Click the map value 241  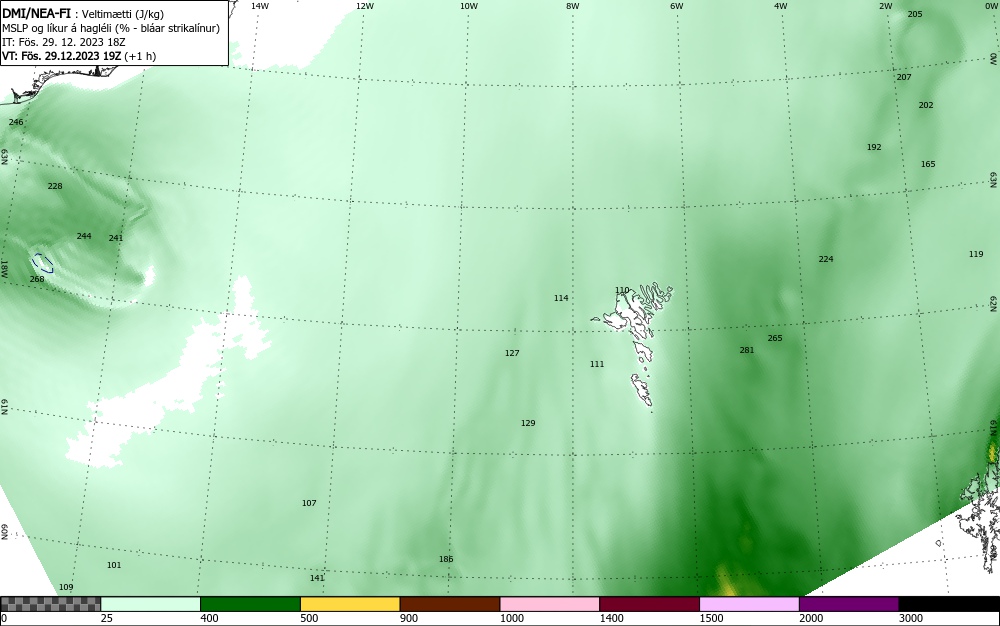(115, 238)
